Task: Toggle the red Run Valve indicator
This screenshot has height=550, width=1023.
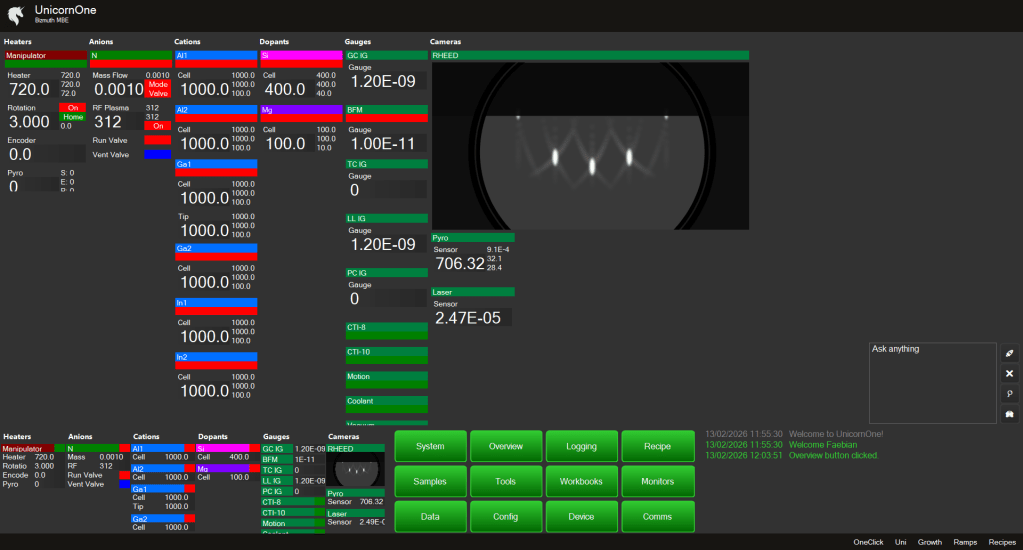Action: tap(157, 141)
